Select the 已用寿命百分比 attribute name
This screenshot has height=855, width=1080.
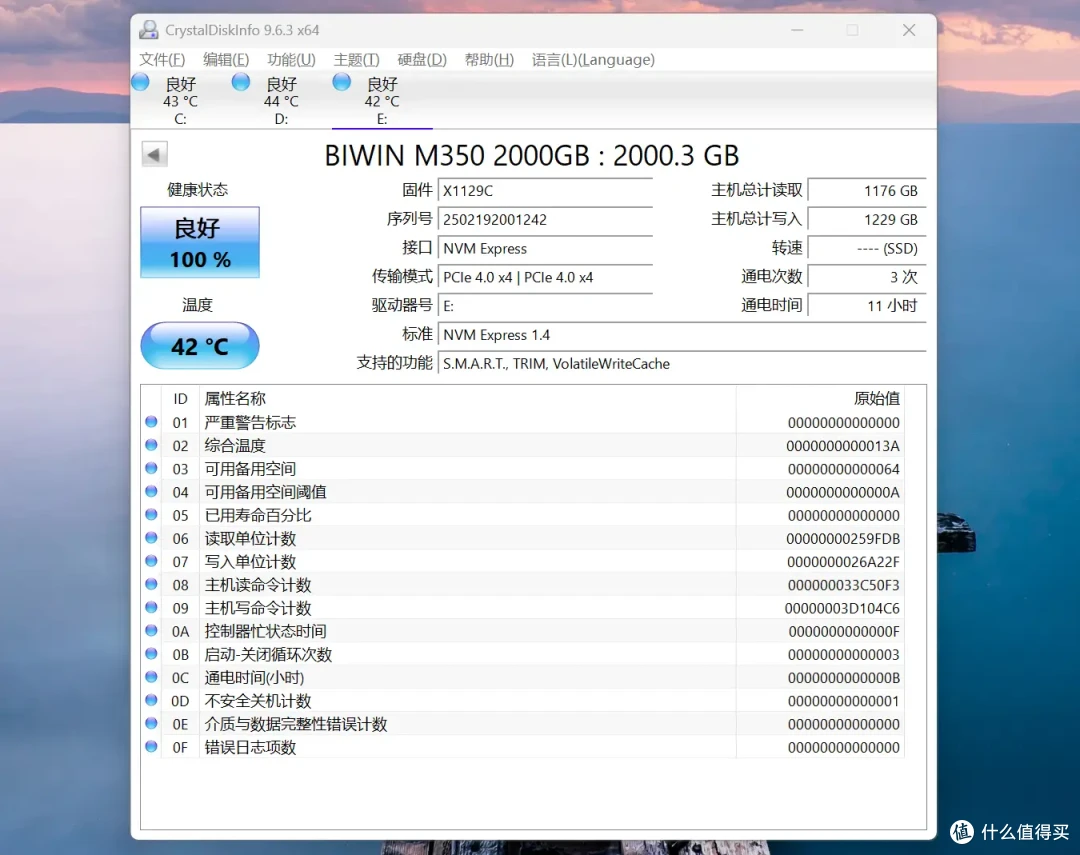coord(258,515)
